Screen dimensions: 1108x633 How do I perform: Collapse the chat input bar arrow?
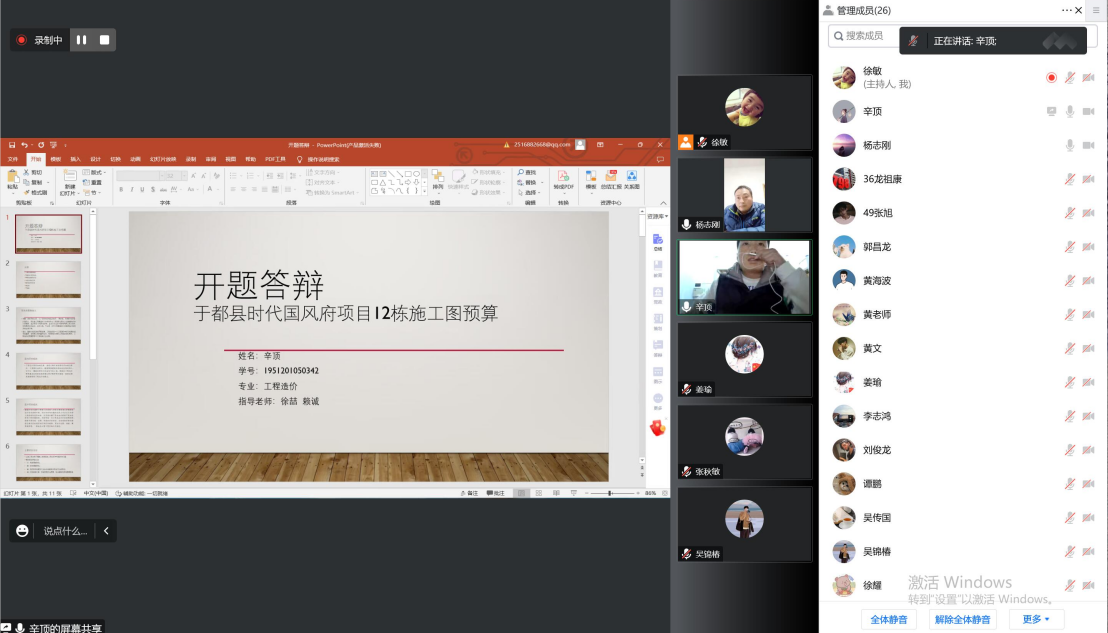(106, 531)
